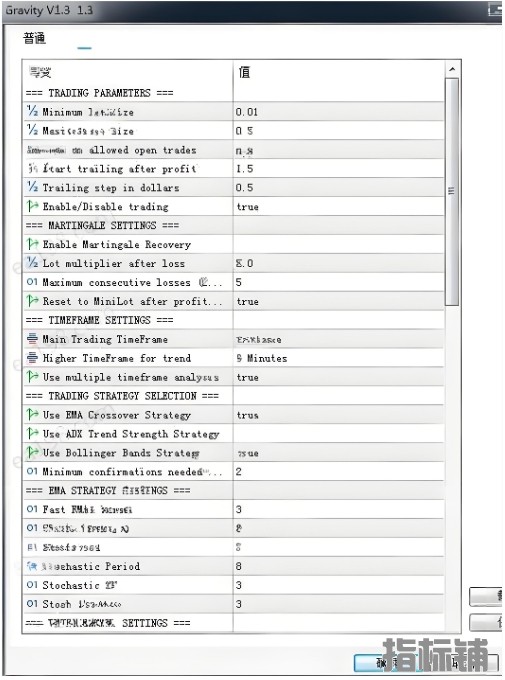Open the Higher TimeFrame for trend value list
This screenshot has width=505, height=680.
pos(338,358)
